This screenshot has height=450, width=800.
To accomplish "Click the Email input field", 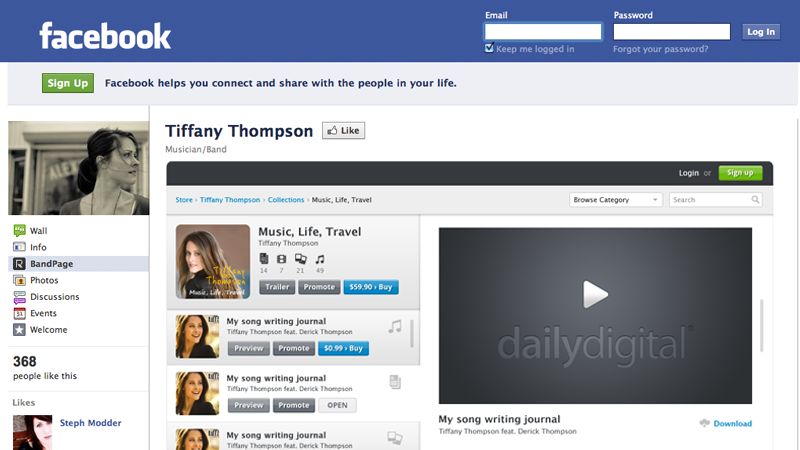I will [543, 32].
